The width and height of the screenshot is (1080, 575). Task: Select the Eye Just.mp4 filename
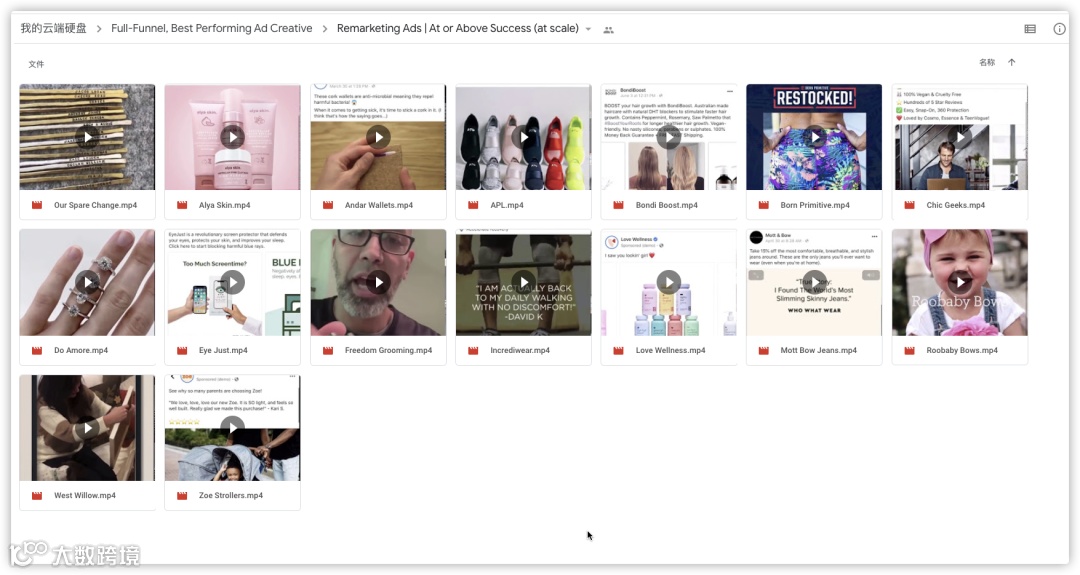223,351
